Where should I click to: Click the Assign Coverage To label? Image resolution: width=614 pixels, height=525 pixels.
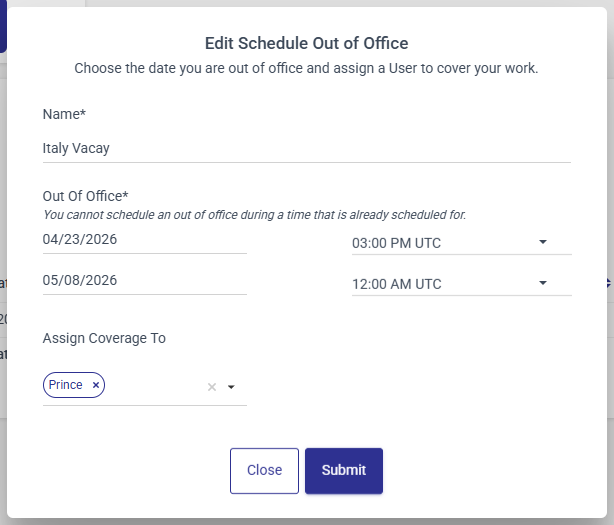pos(104,338)
